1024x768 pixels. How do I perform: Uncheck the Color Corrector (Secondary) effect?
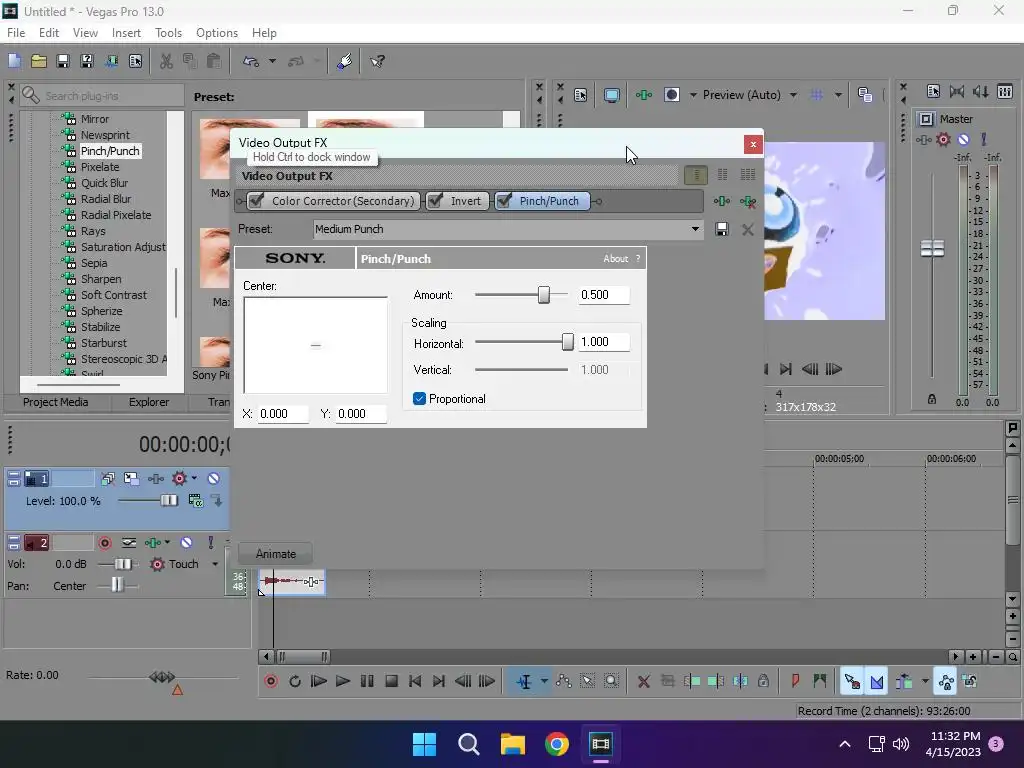click(257, 200)
